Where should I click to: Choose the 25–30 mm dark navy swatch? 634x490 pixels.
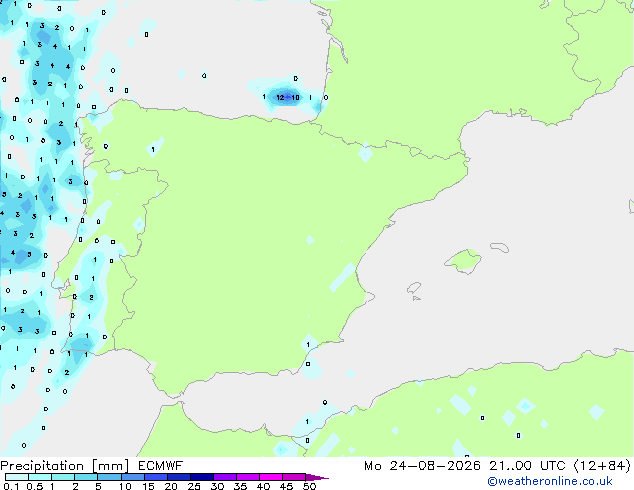[201, 477]
